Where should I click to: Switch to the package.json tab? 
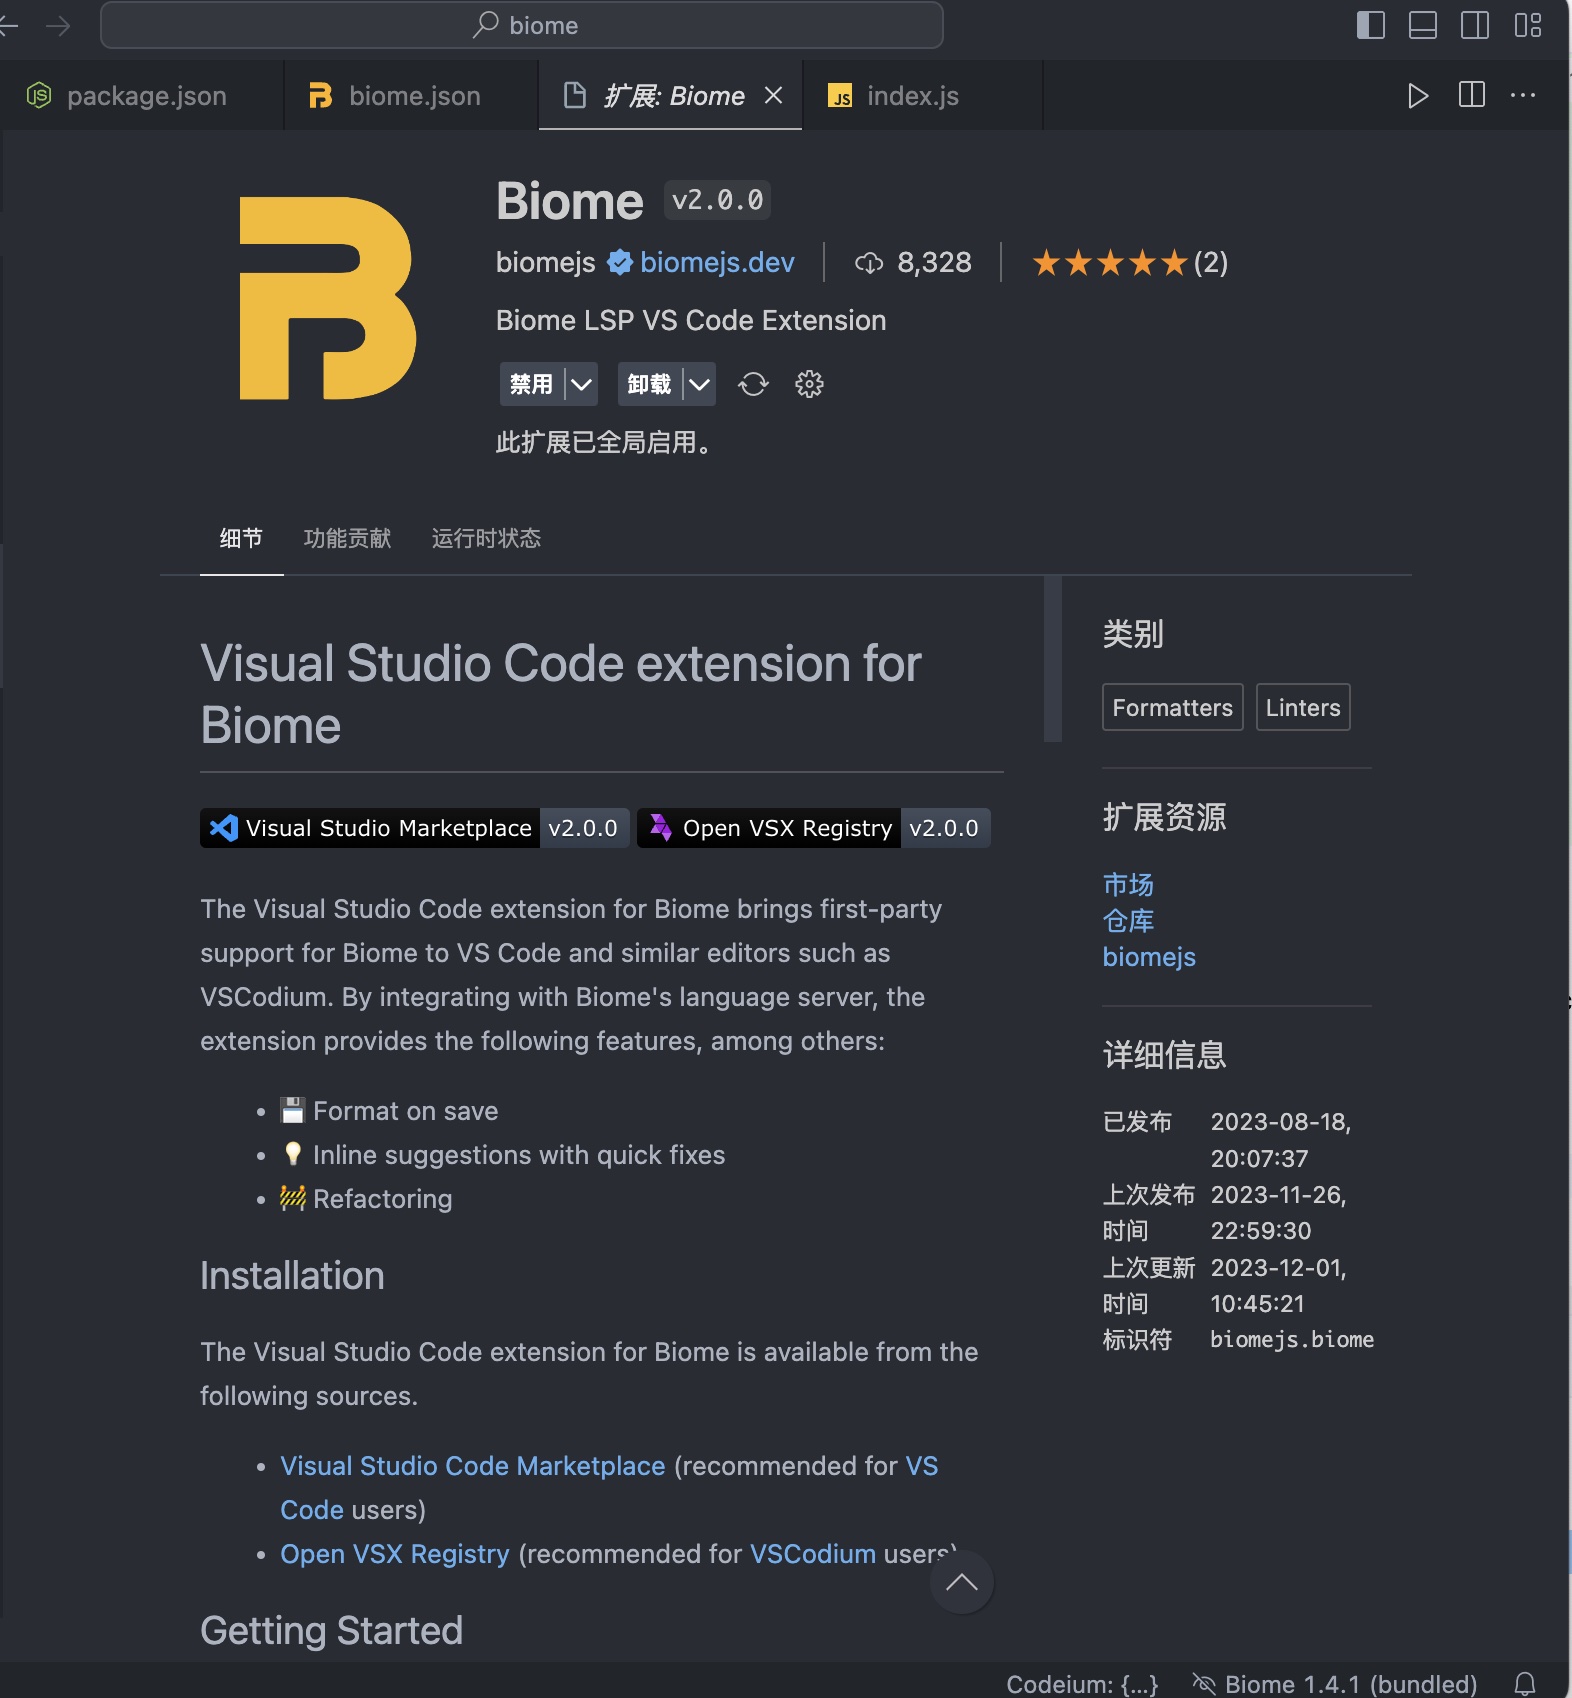142,96
